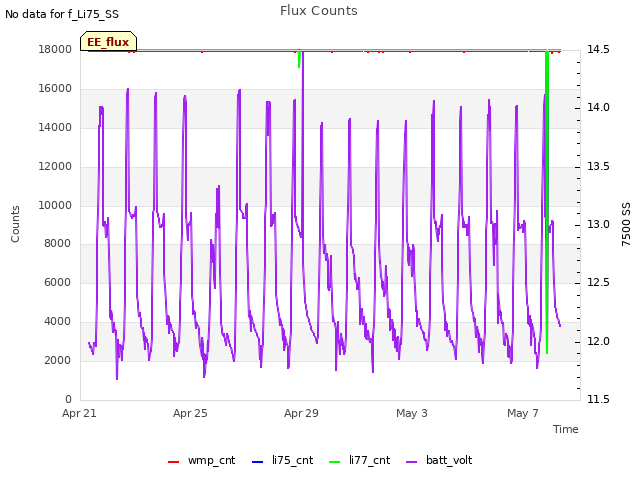Click the 14.5 right axis tick label
This screenshot has height=480, width=640.
tap(598, 49)
